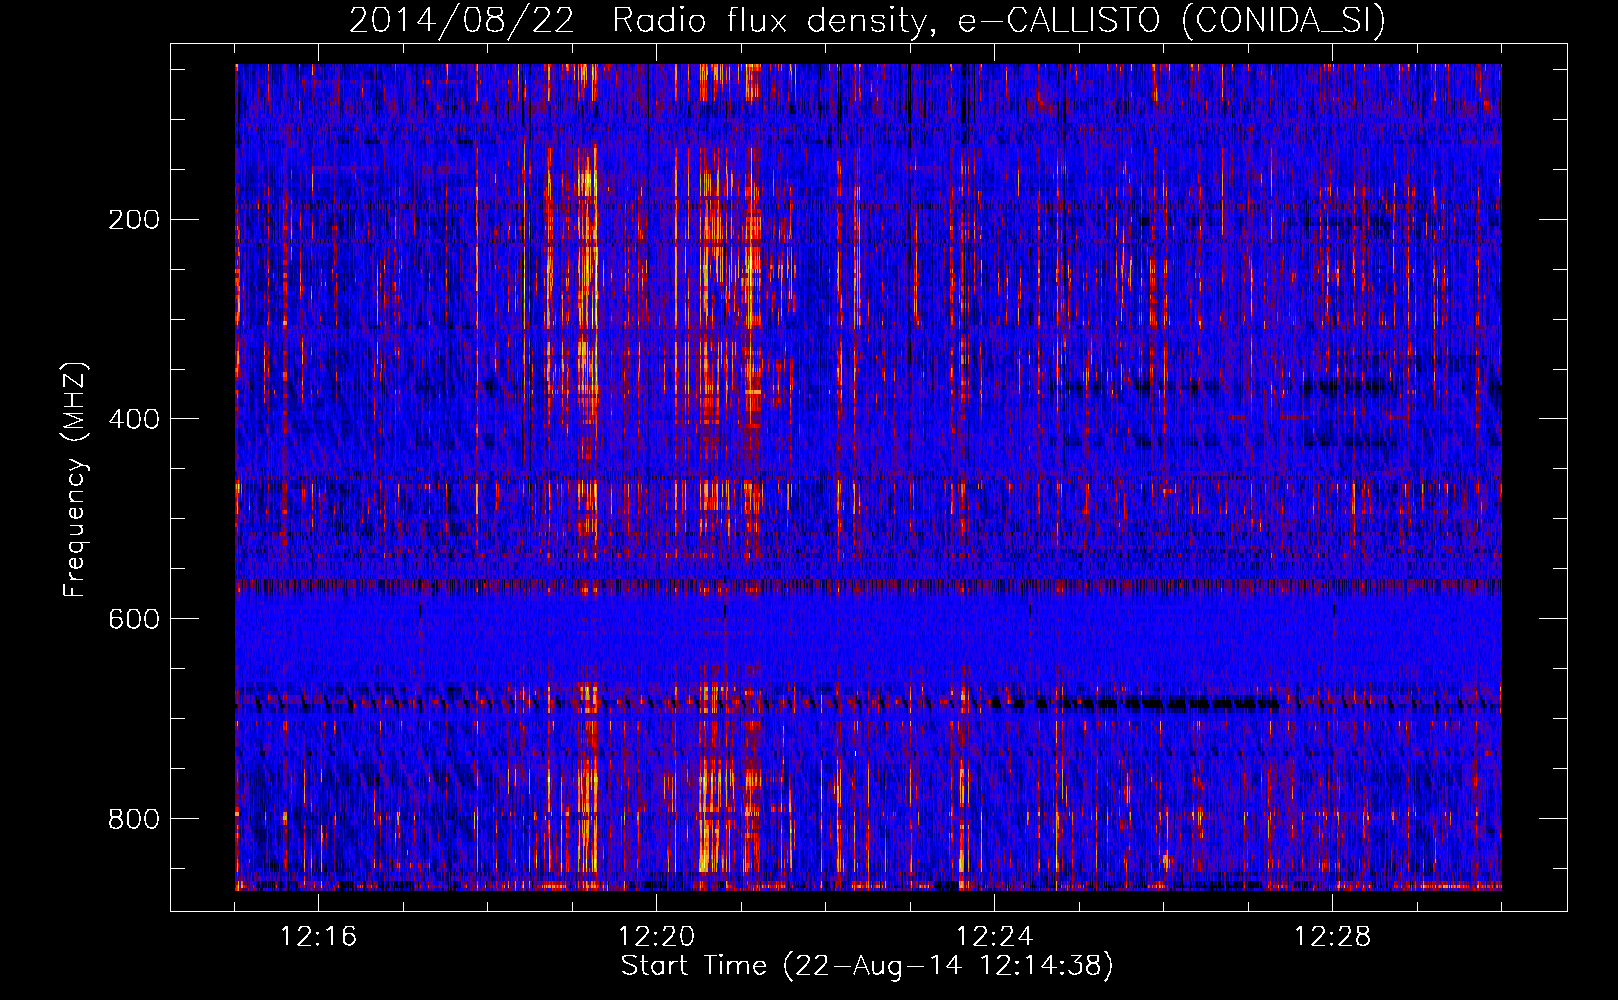The width and height of the screenshot is (1618, 1000).
Task: Click the 12:28 time tick label
Action: 1332,937
